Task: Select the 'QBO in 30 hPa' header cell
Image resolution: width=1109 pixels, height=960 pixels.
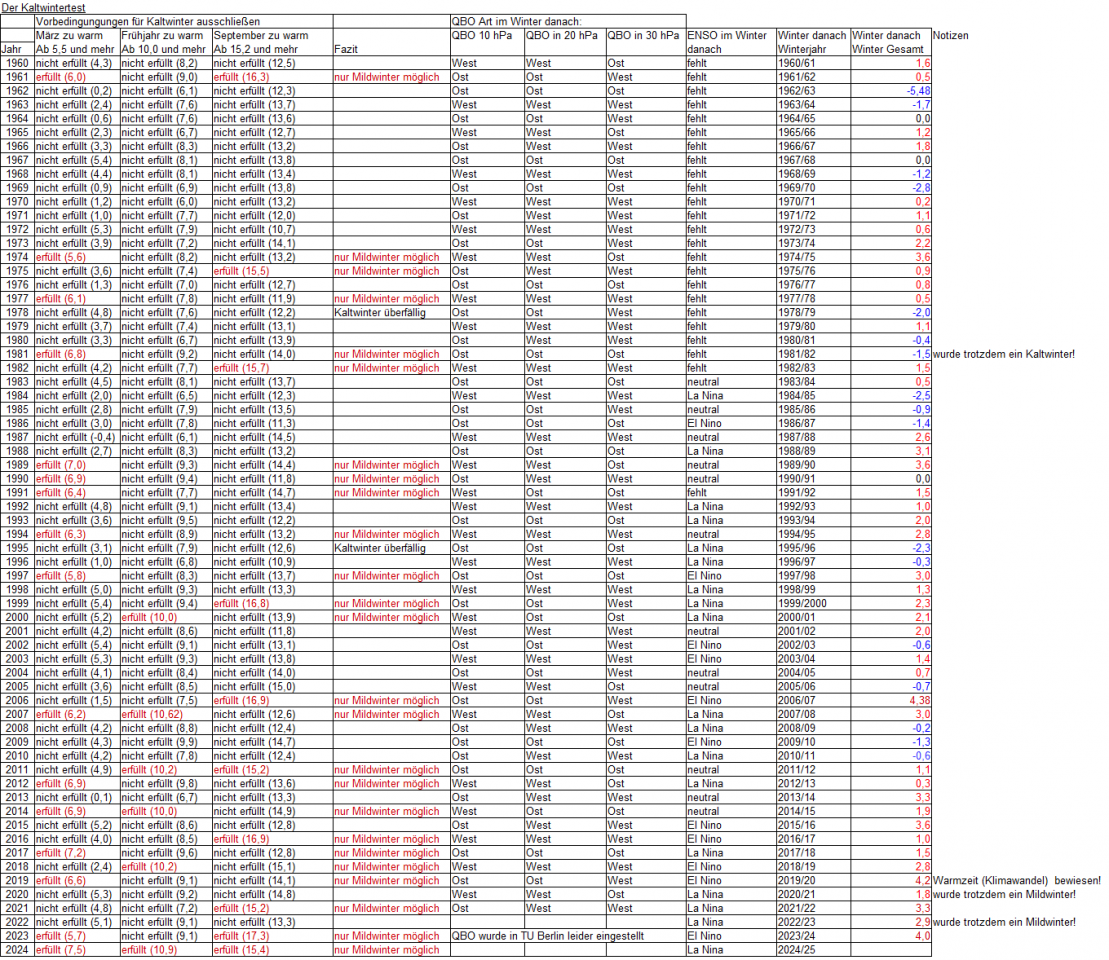Action: 643,35
